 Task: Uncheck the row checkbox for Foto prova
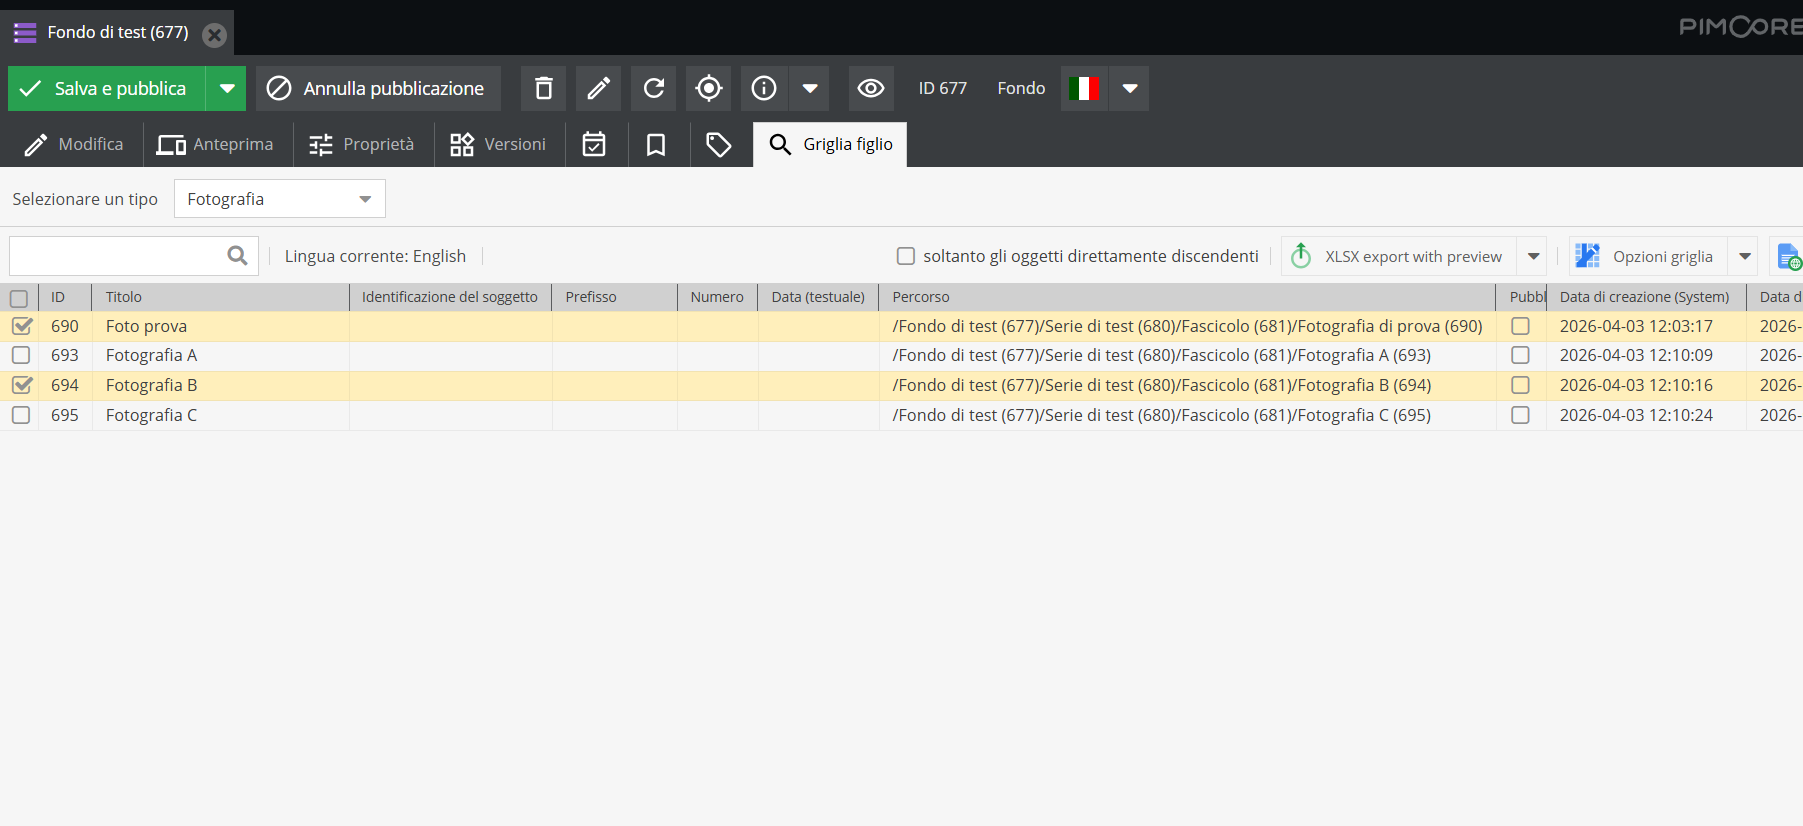coord(21,326)
